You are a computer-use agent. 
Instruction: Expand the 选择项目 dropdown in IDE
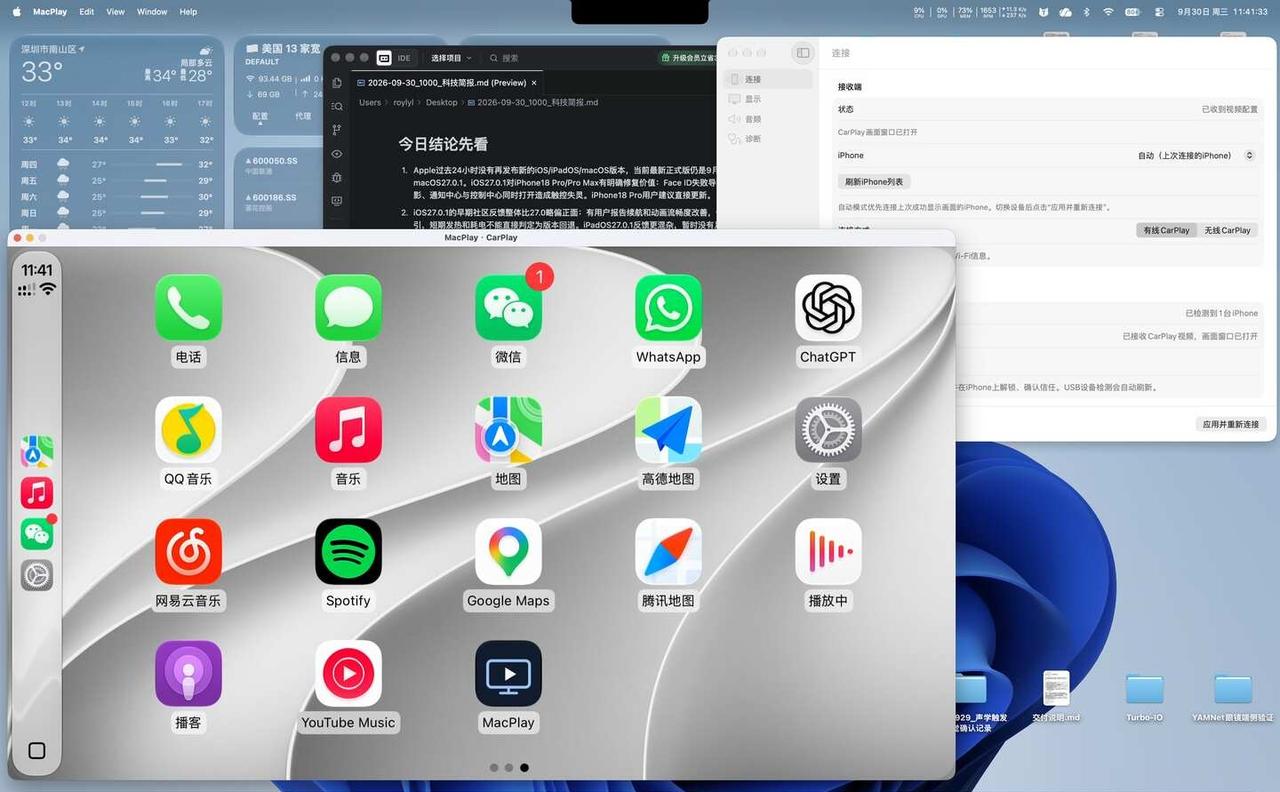coord(451,58)
